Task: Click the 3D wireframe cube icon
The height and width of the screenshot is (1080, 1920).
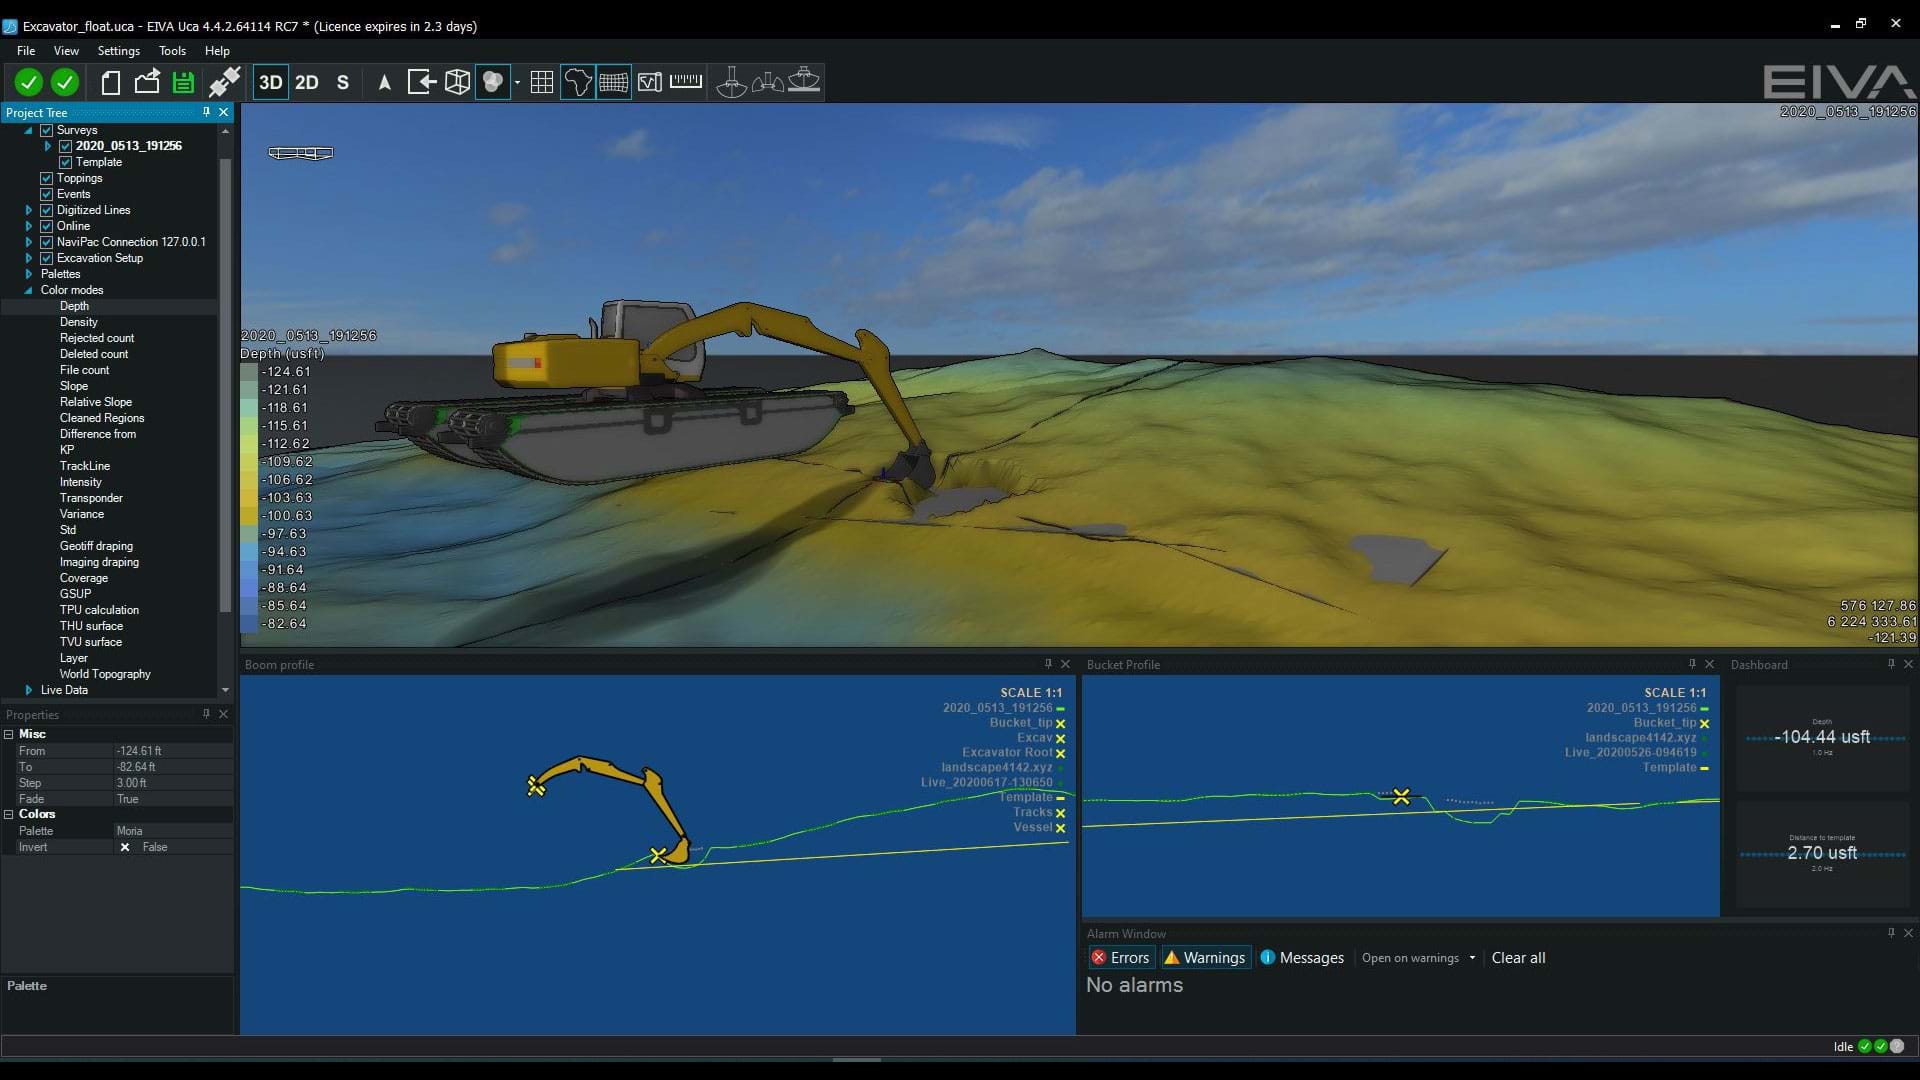Action: [x=457, y=82]
